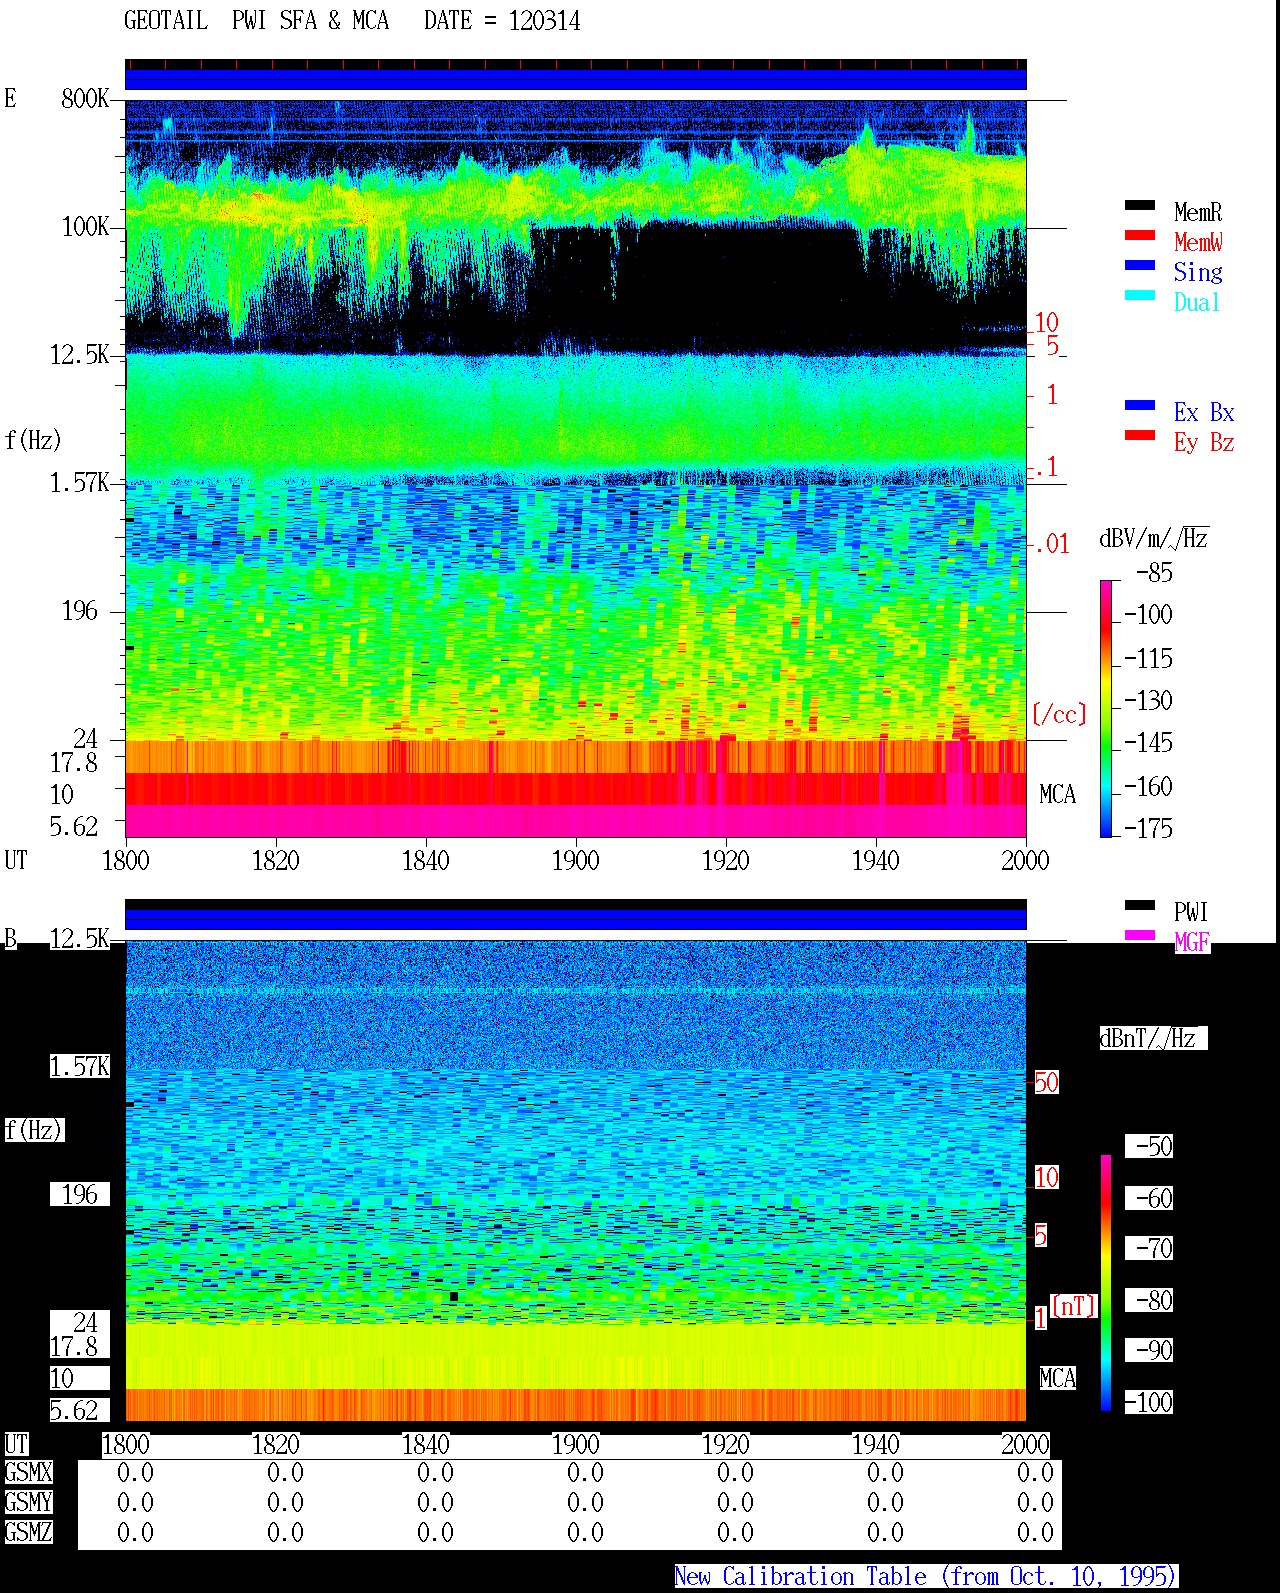Click the red MemW legend swatch
The width and height of the screenshot is (1280, 1593).
pos(1140,235)
